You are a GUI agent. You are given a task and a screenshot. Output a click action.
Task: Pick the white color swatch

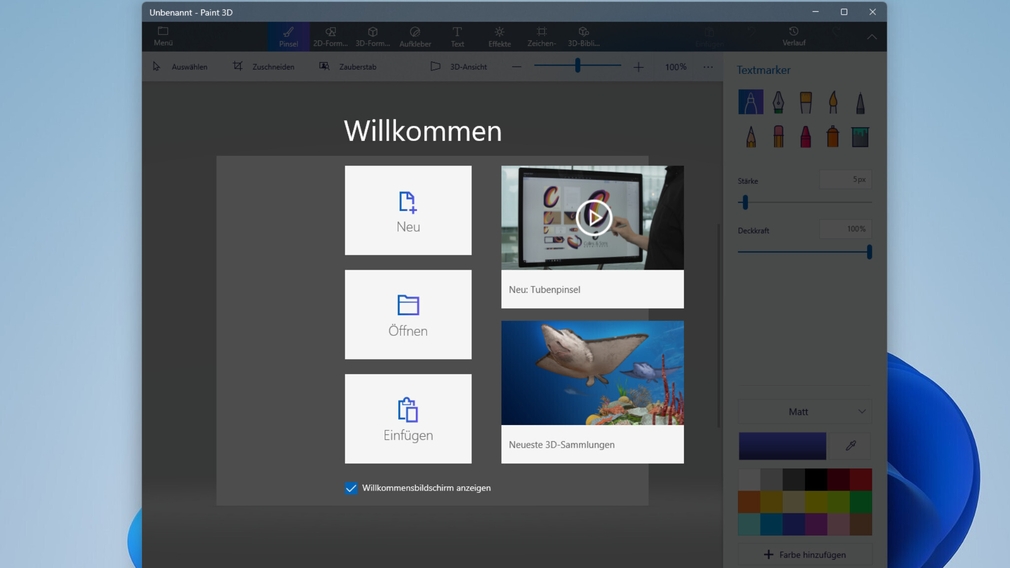(749, 480)
